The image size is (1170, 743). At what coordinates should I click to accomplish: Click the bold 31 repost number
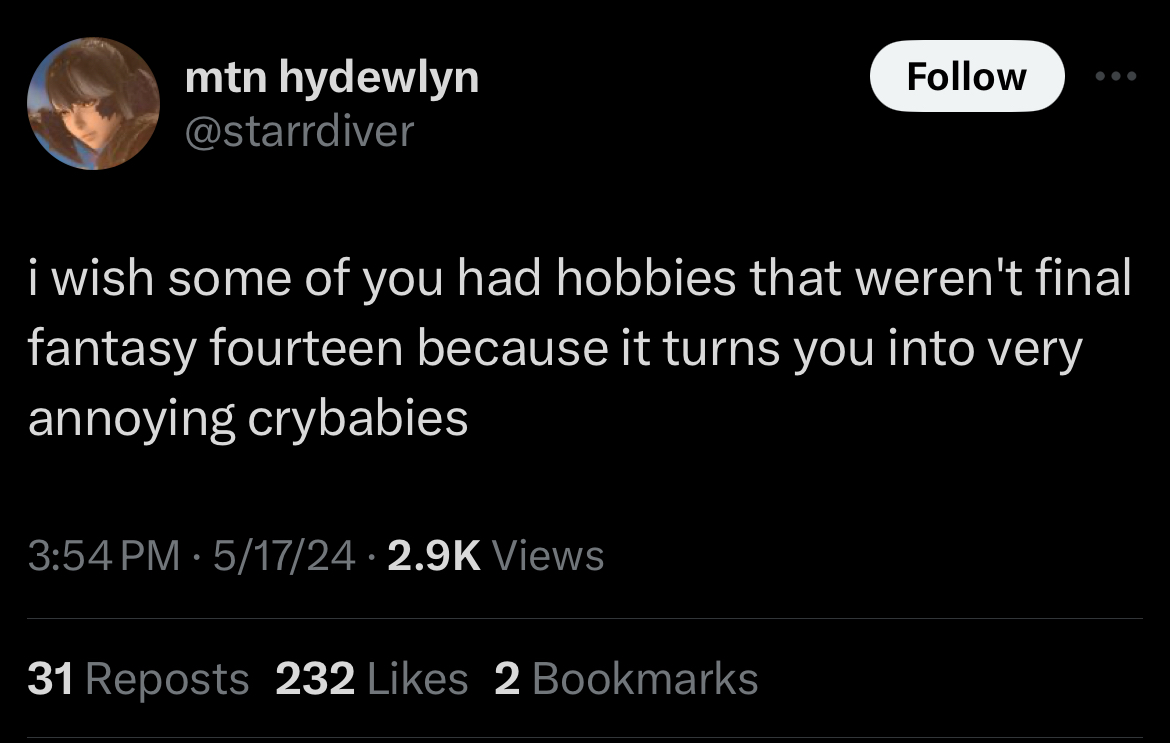pyautogui.click(x=50, y=680)
